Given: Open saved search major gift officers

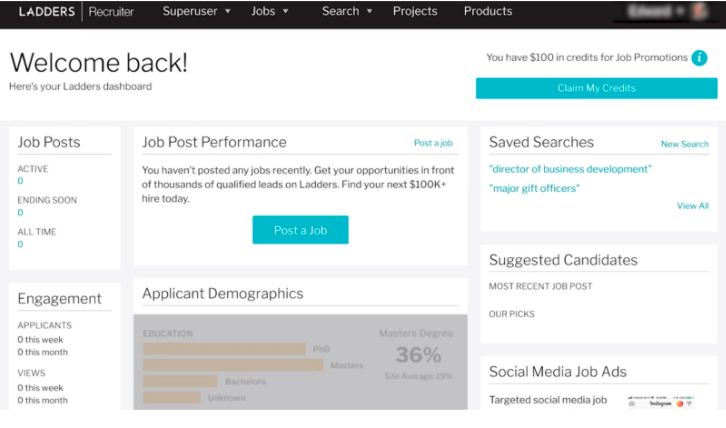Looking at the screenshot, I should (534, 188).
